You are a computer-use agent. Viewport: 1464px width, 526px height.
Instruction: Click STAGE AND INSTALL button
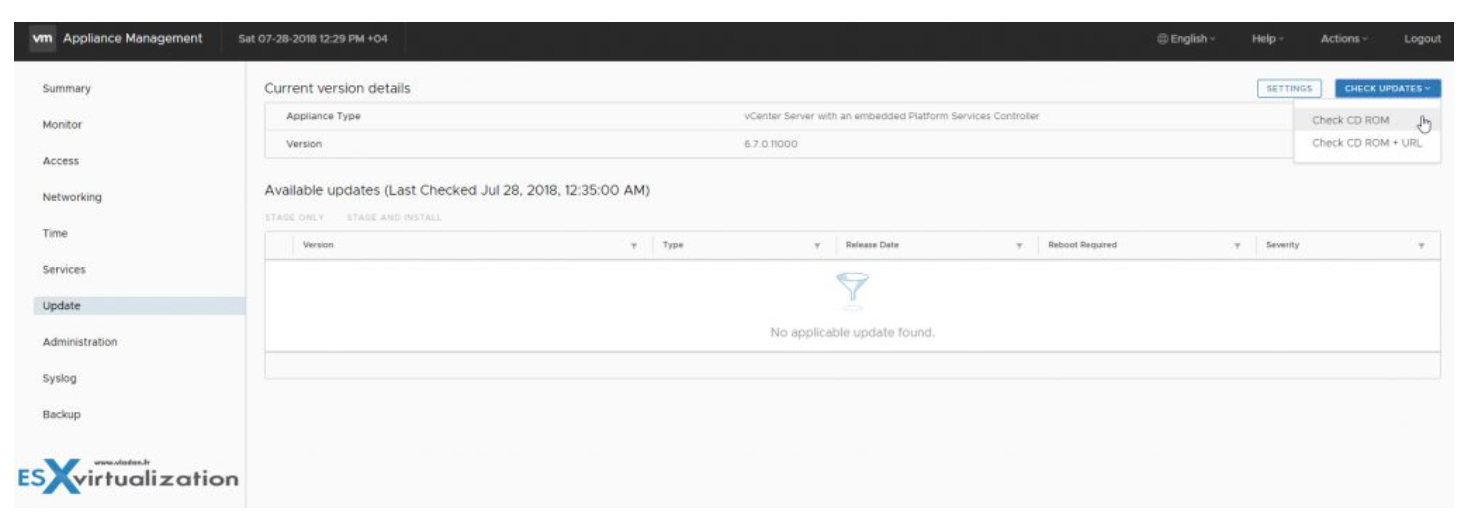(x=394, y=218)
